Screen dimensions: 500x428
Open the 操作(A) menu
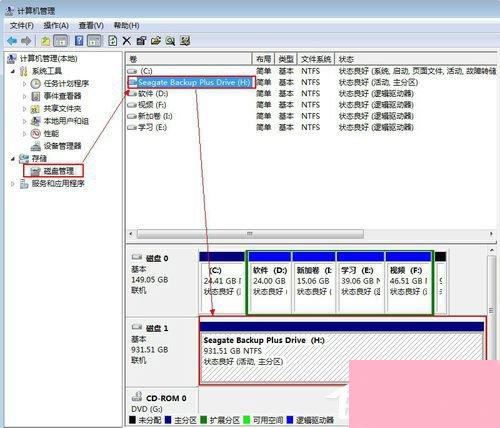(x=56, y=26)
